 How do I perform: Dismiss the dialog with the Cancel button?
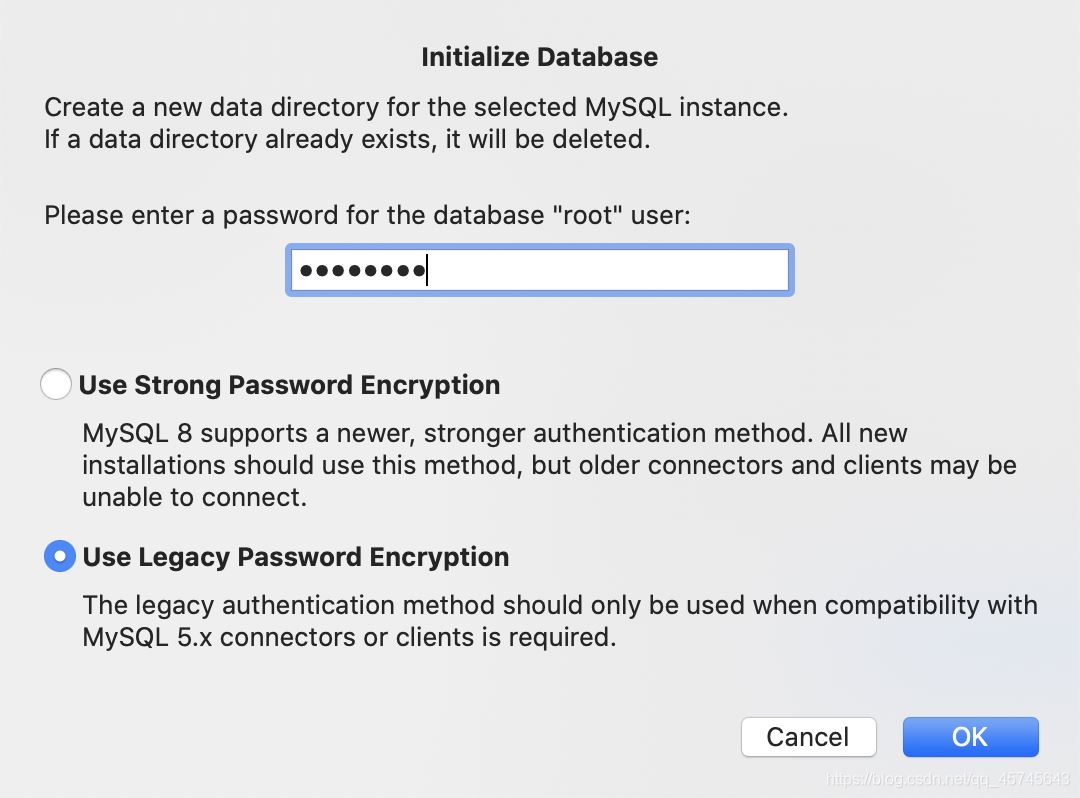tap(809, 737)
